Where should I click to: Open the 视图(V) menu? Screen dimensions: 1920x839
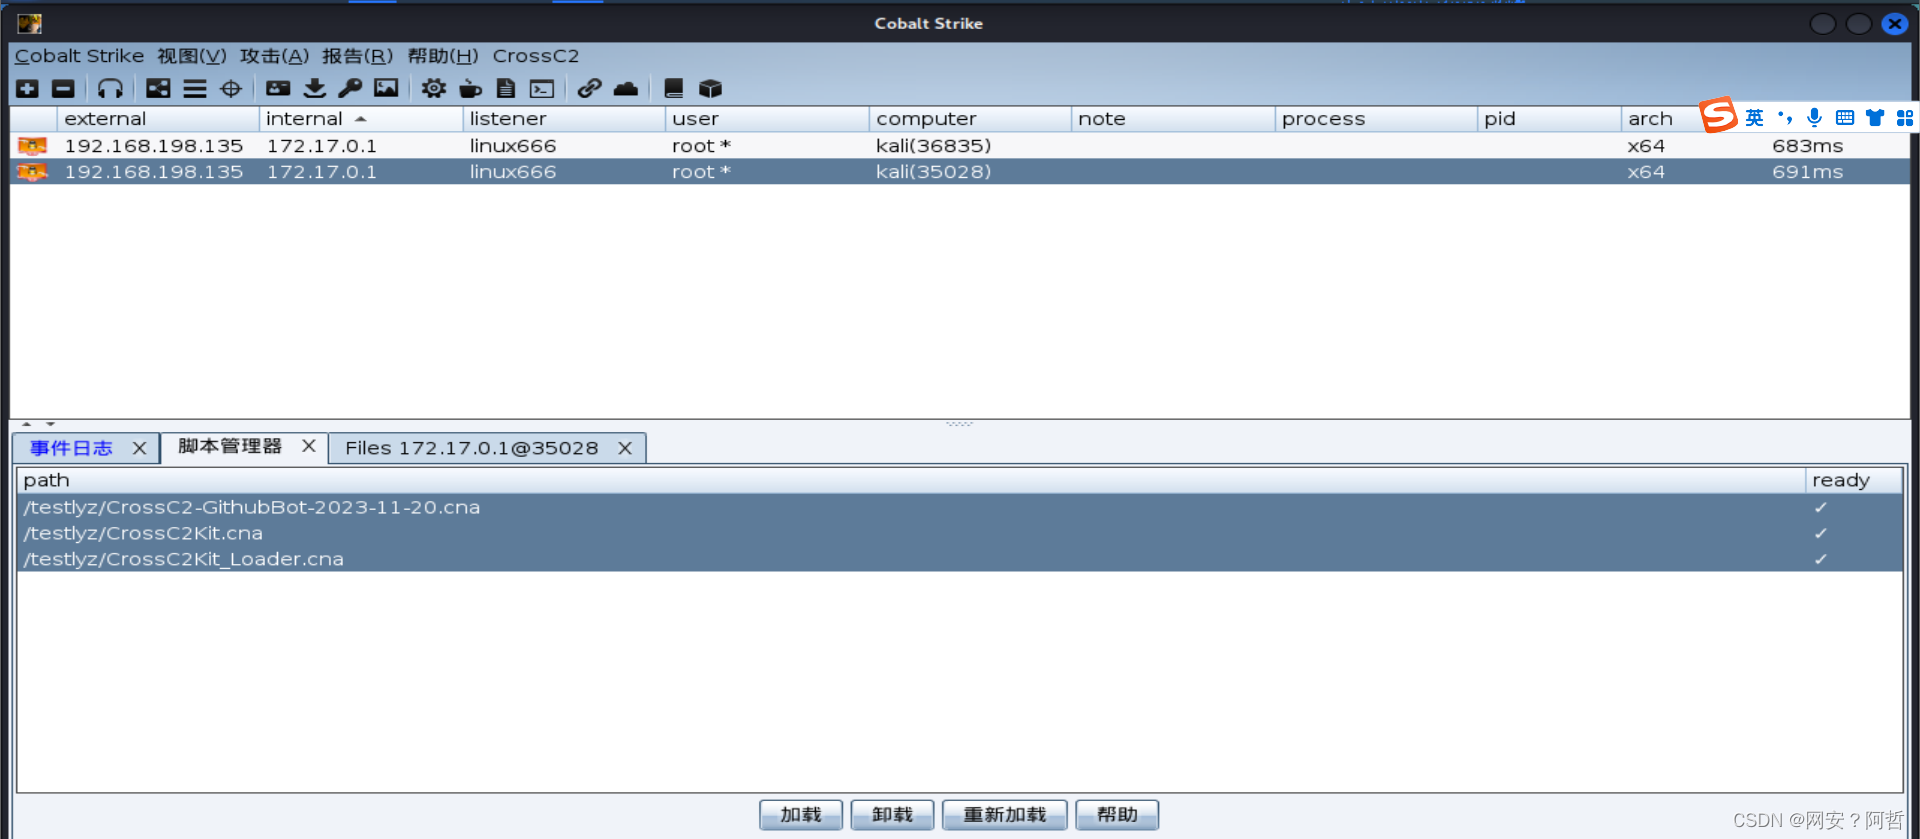[192, 56]
